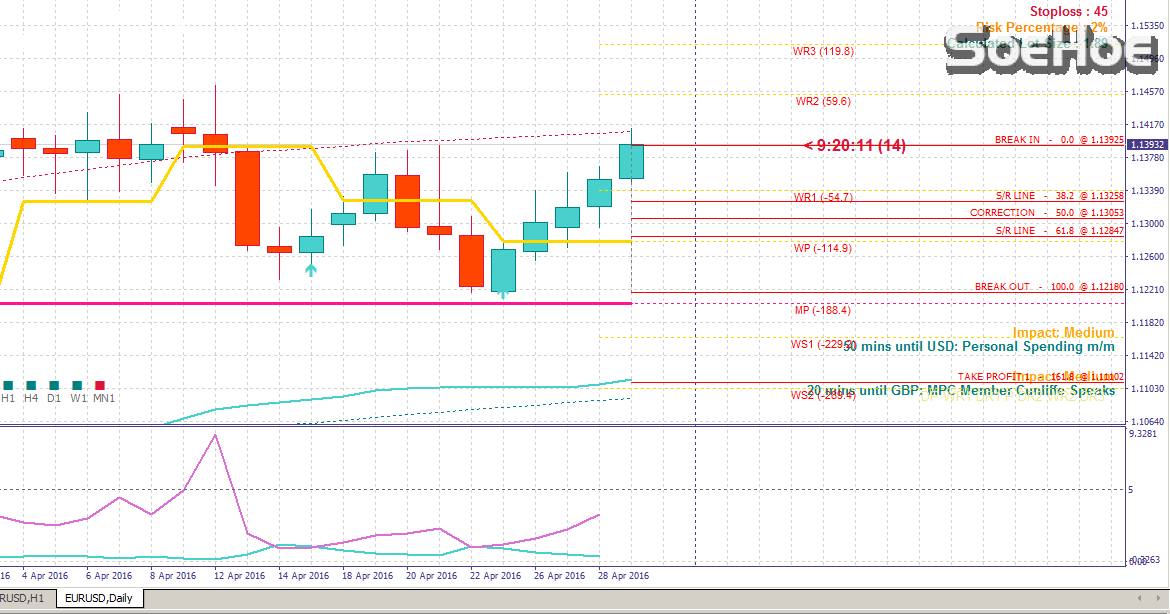The image size is (1170, 614).
Task: Select the thick magenta horizontal line
Action: pyautogui.click(x=300, y=303)
